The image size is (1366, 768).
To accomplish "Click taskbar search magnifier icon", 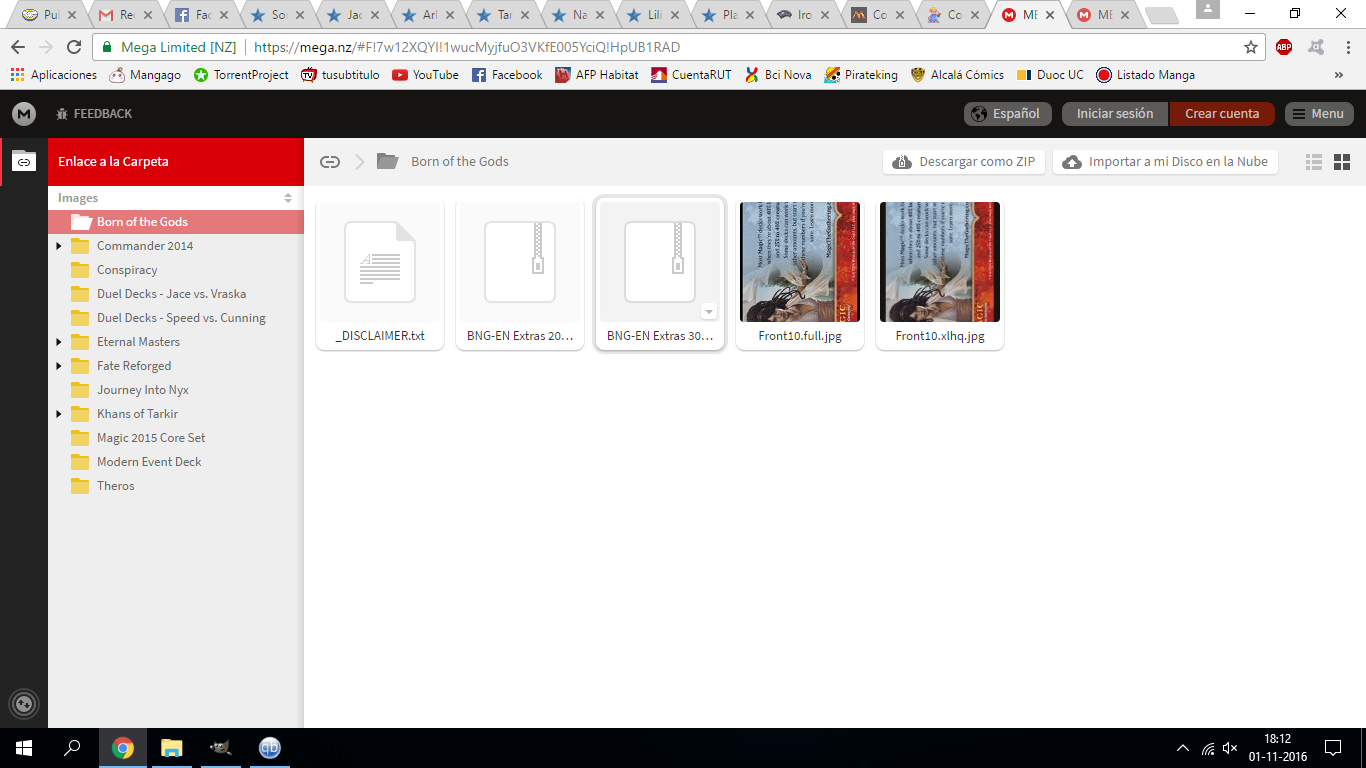I will point(72,748).
